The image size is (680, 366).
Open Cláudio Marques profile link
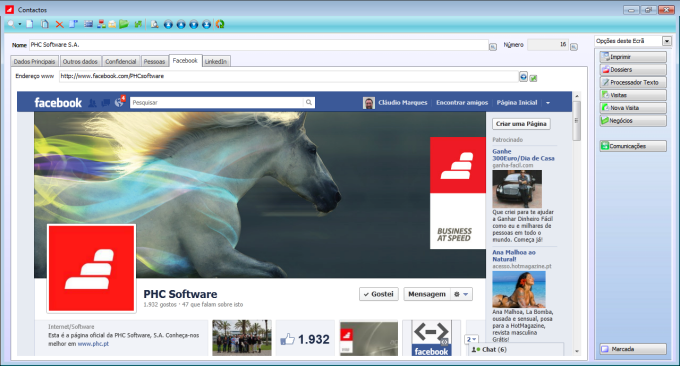[x=402, y=103]
